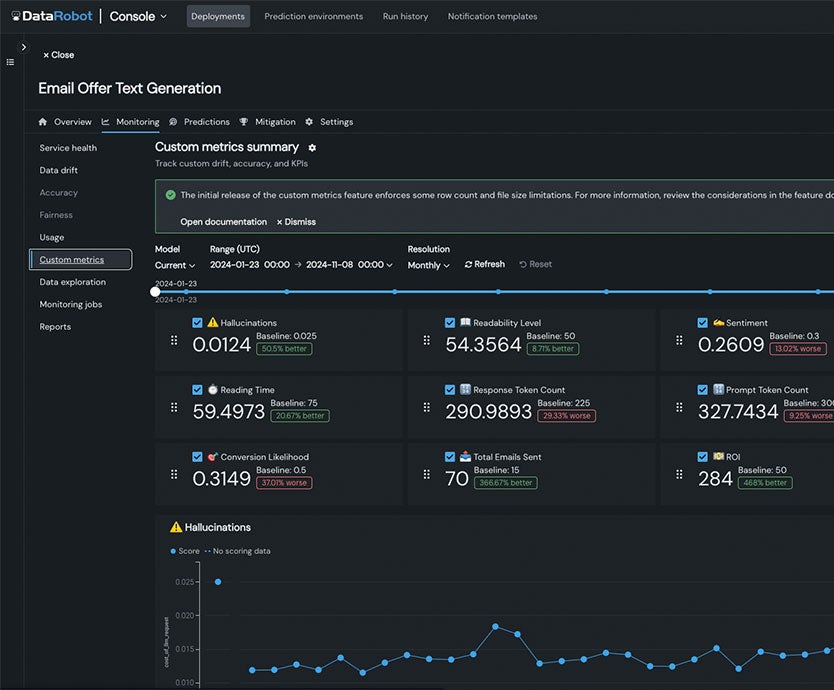Dismiss the custom metrics notice
The height and width of the screenshot is (690, 834).
296,222
